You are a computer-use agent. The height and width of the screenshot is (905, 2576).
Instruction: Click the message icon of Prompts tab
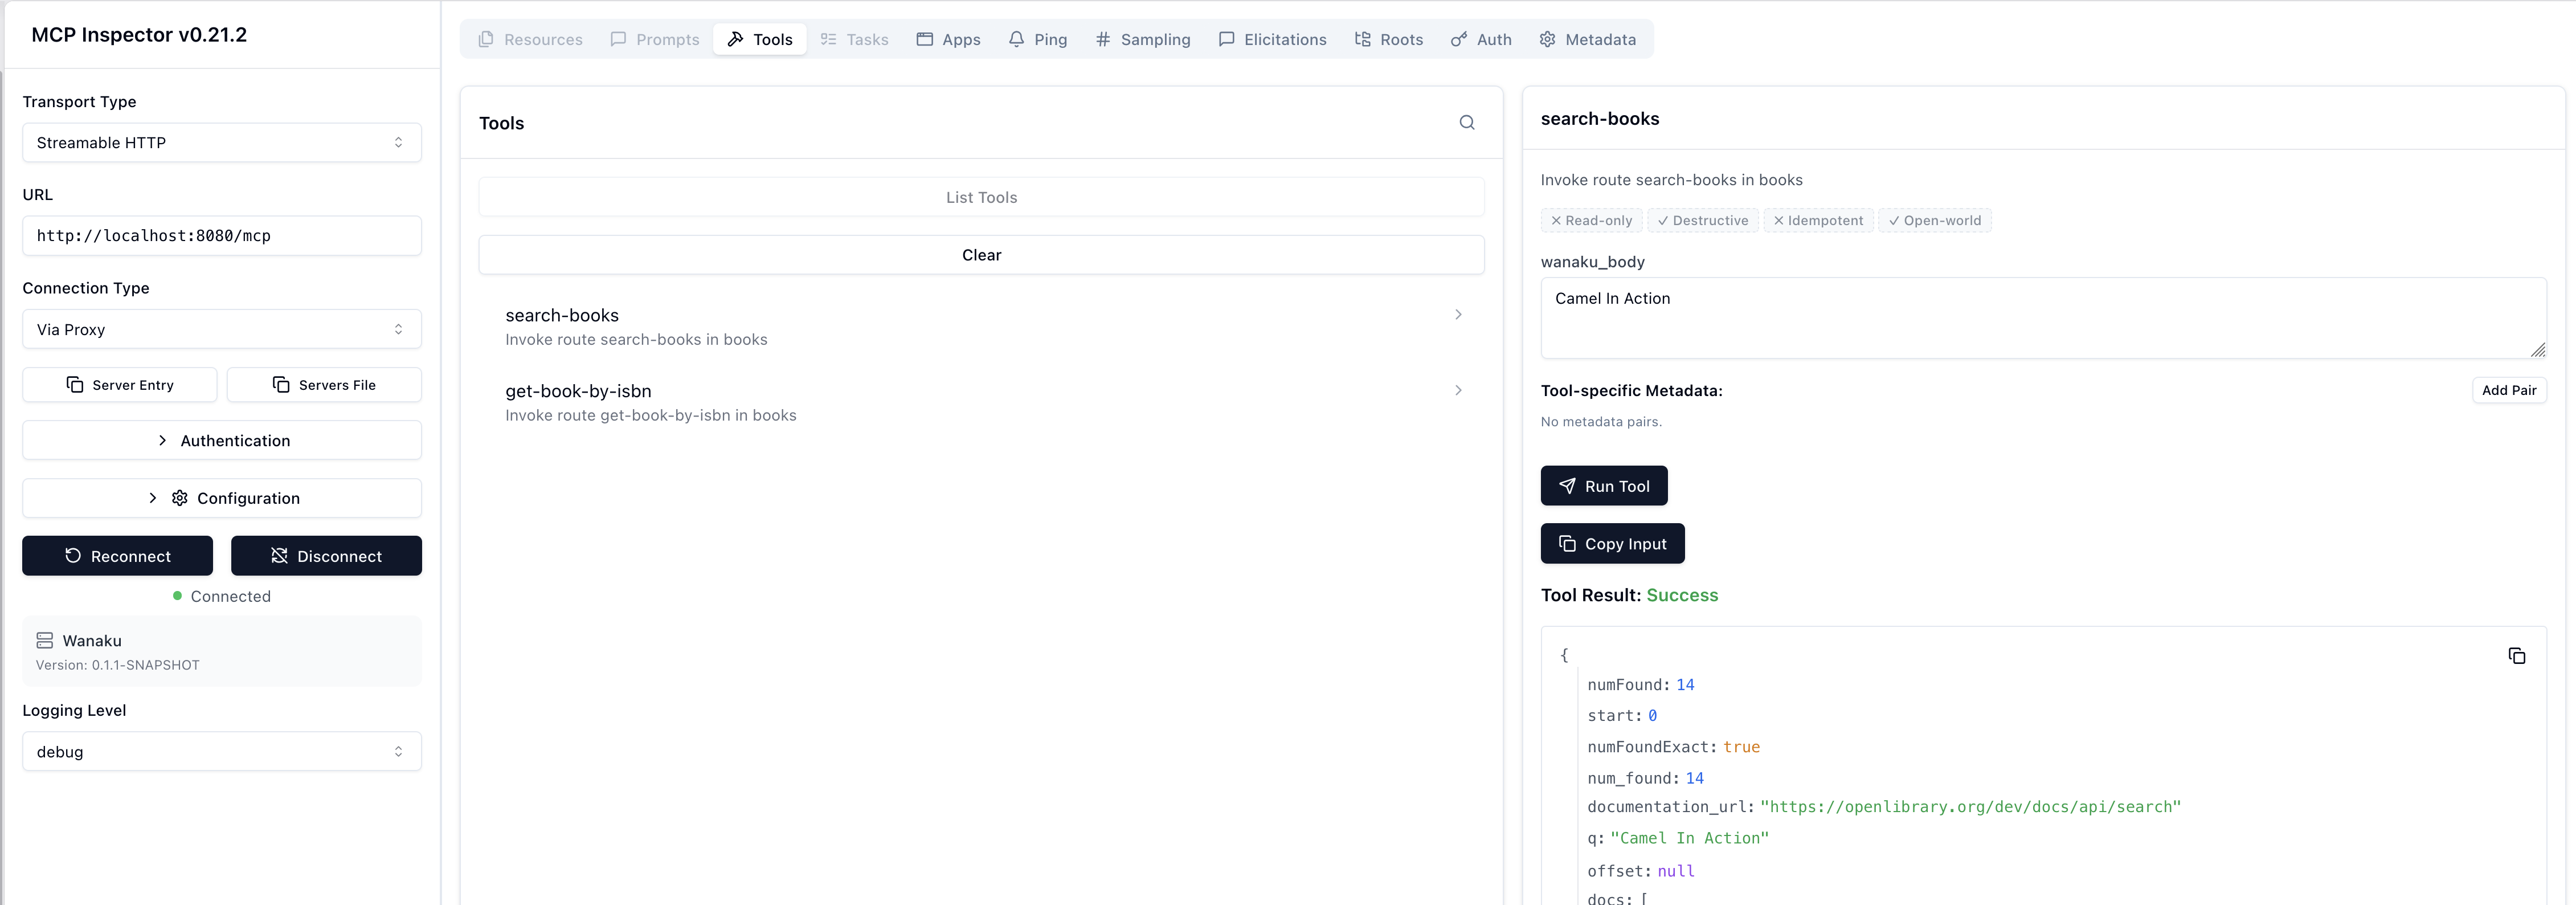click(x=618, y=39)
